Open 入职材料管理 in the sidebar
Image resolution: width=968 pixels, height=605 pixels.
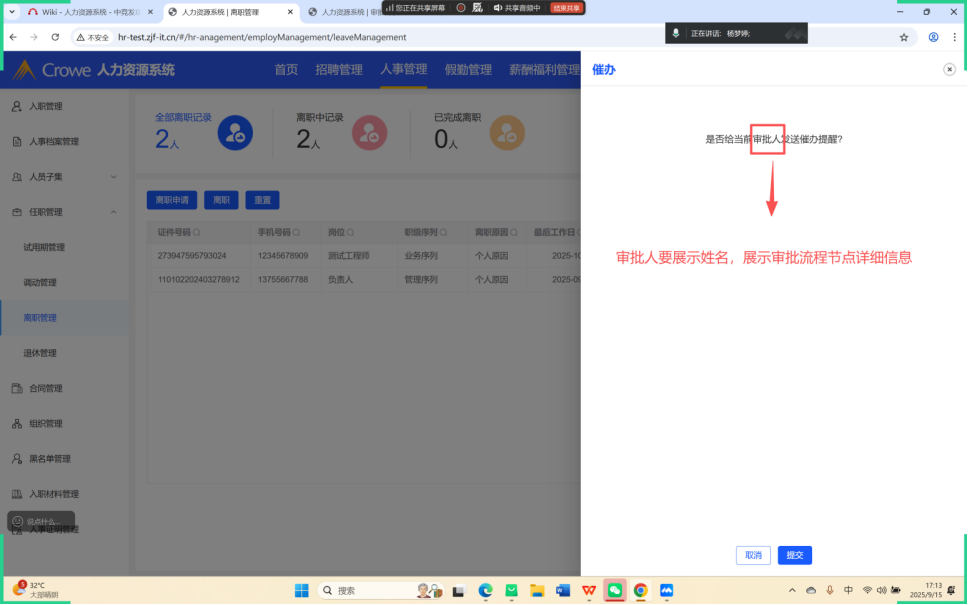coord(64,494)
